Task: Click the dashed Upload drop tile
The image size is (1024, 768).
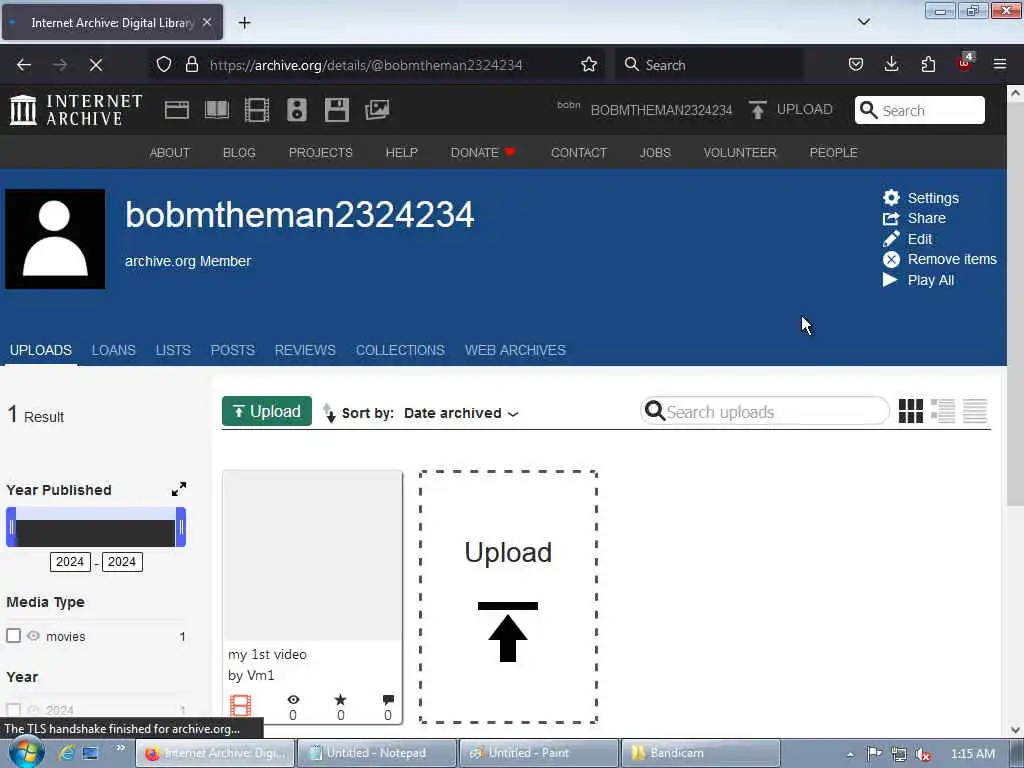Action: (x=508, y=597)
